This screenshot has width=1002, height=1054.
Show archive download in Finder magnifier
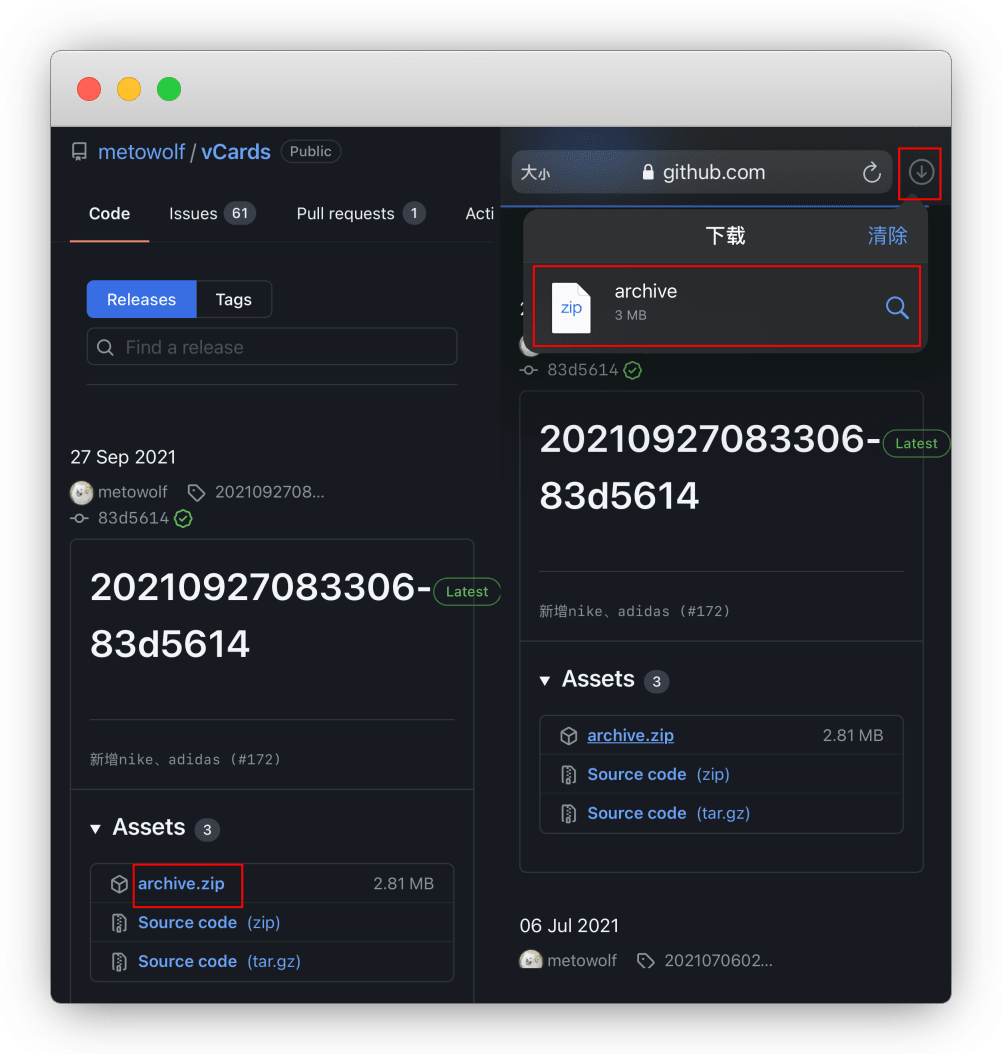(x=897, y=308)
